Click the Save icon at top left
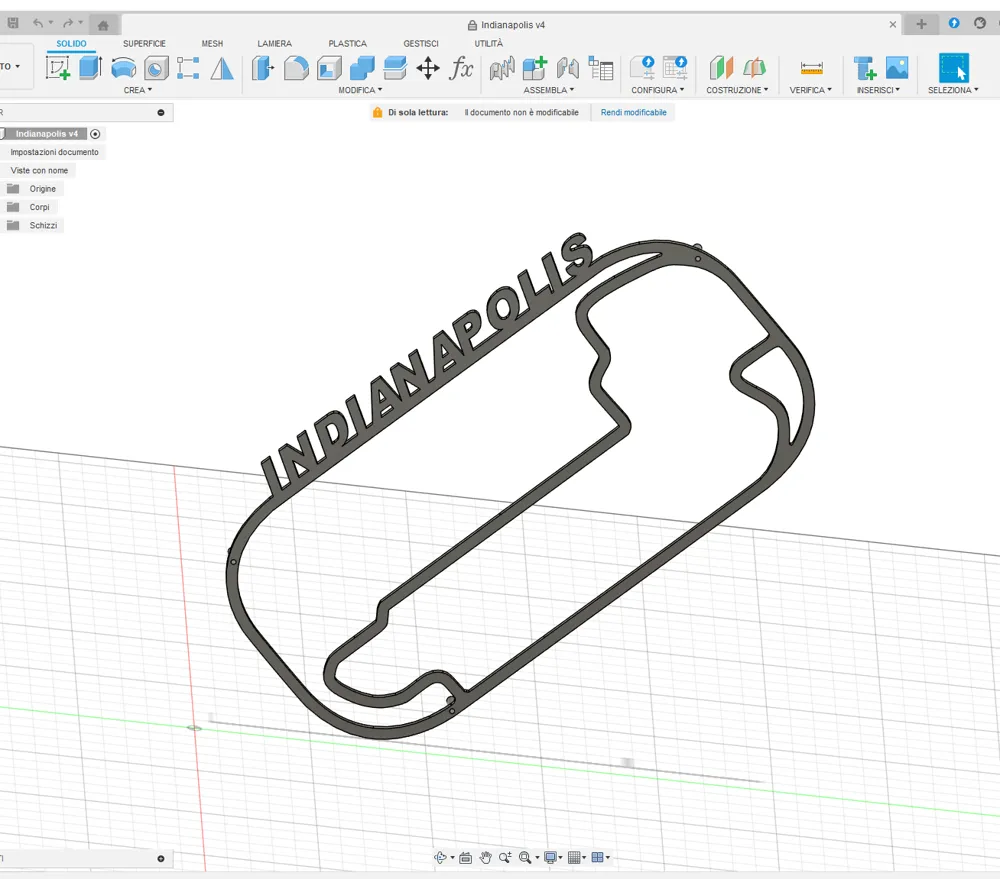1000x879 pixels. (13, 24)
